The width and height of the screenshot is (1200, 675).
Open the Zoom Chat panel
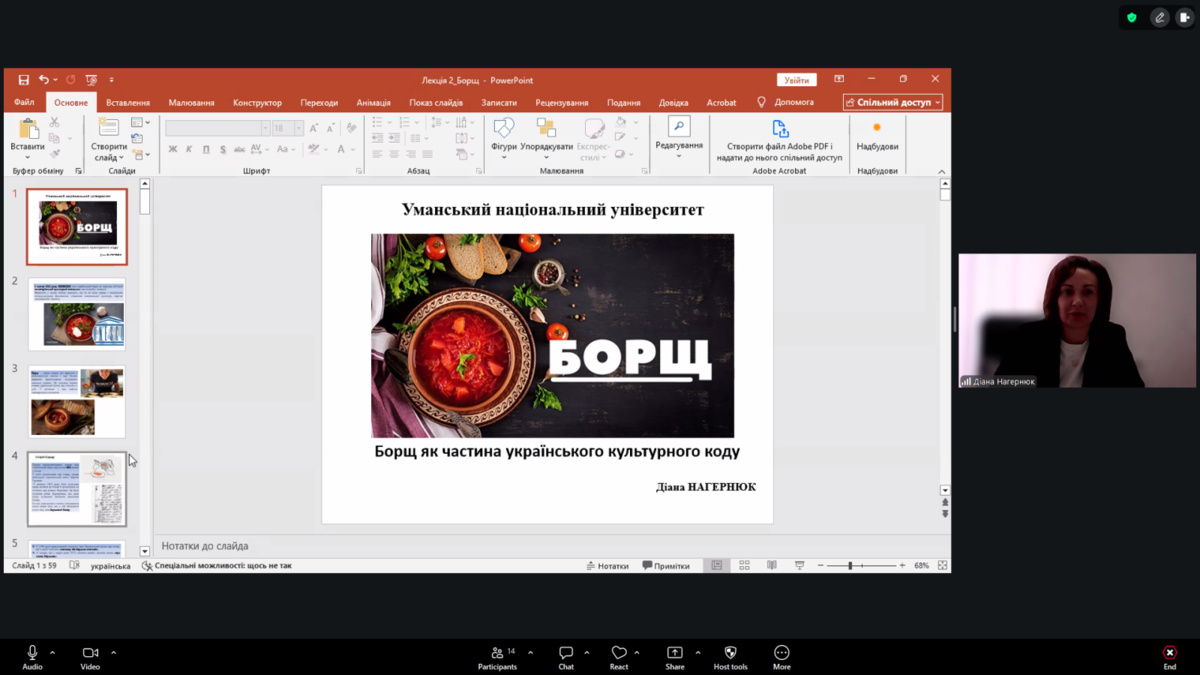click(566, 656)
